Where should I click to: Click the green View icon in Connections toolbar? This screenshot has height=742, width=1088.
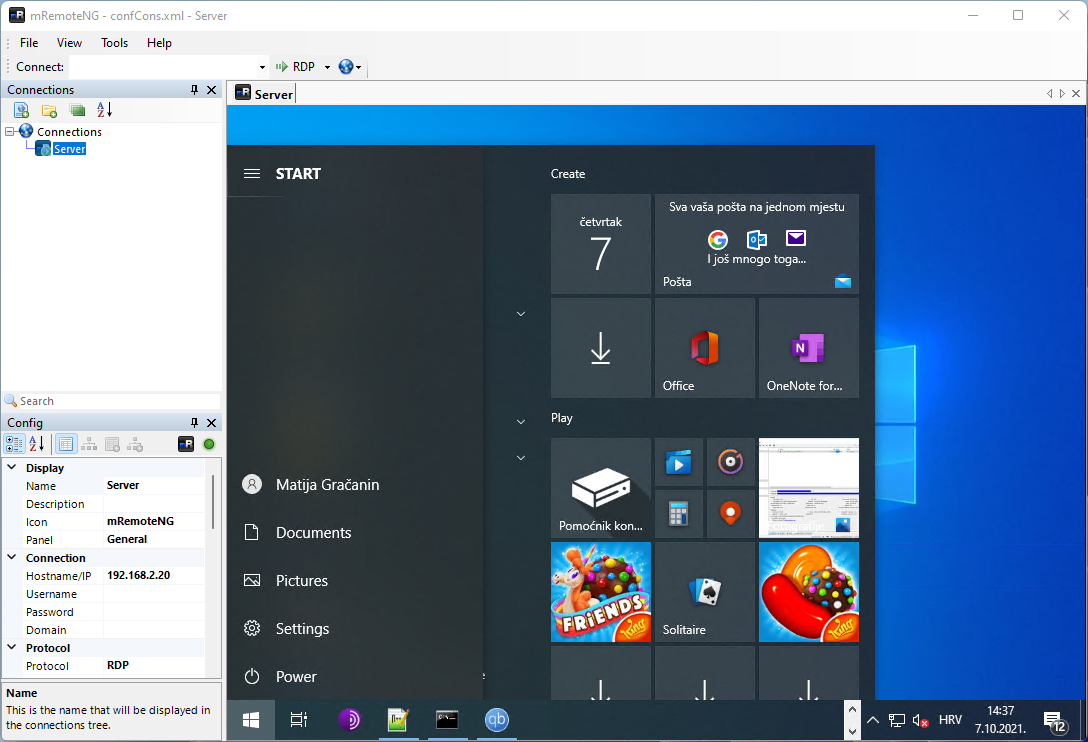coord(77,110)
